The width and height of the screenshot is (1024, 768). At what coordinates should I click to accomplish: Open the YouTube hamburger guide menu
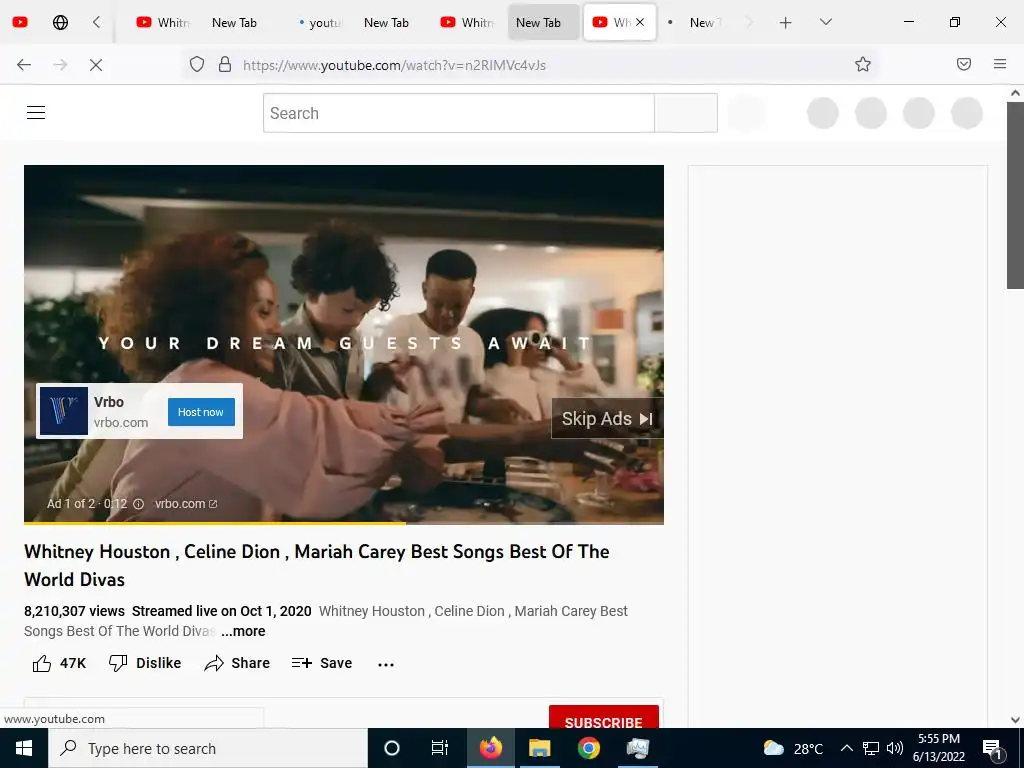click(x=36, y=112)
